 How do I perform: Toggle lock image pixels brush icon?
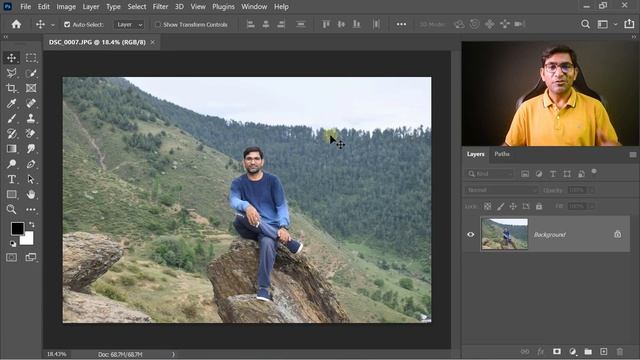pyautogui.click(x=500, y=207)
